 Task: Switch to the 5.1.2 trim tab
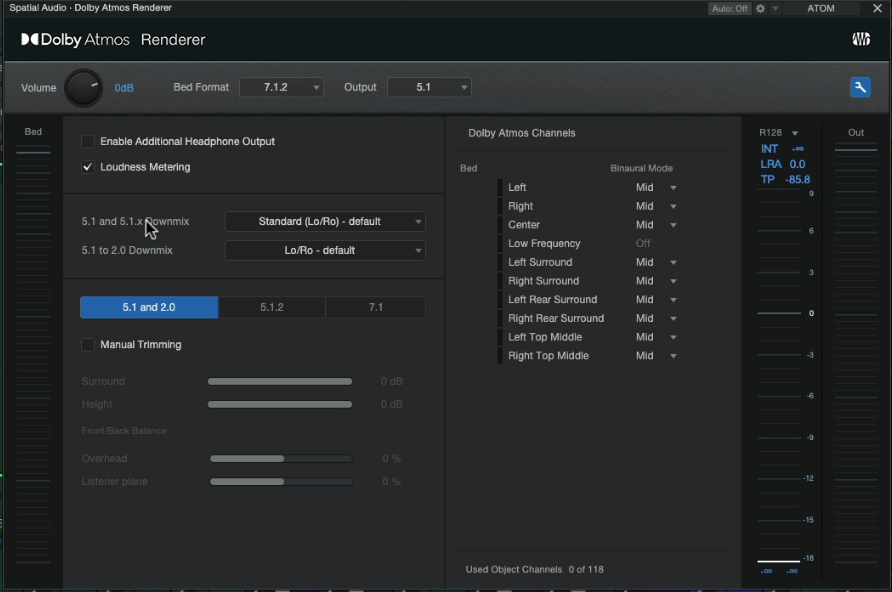point(272,308)
